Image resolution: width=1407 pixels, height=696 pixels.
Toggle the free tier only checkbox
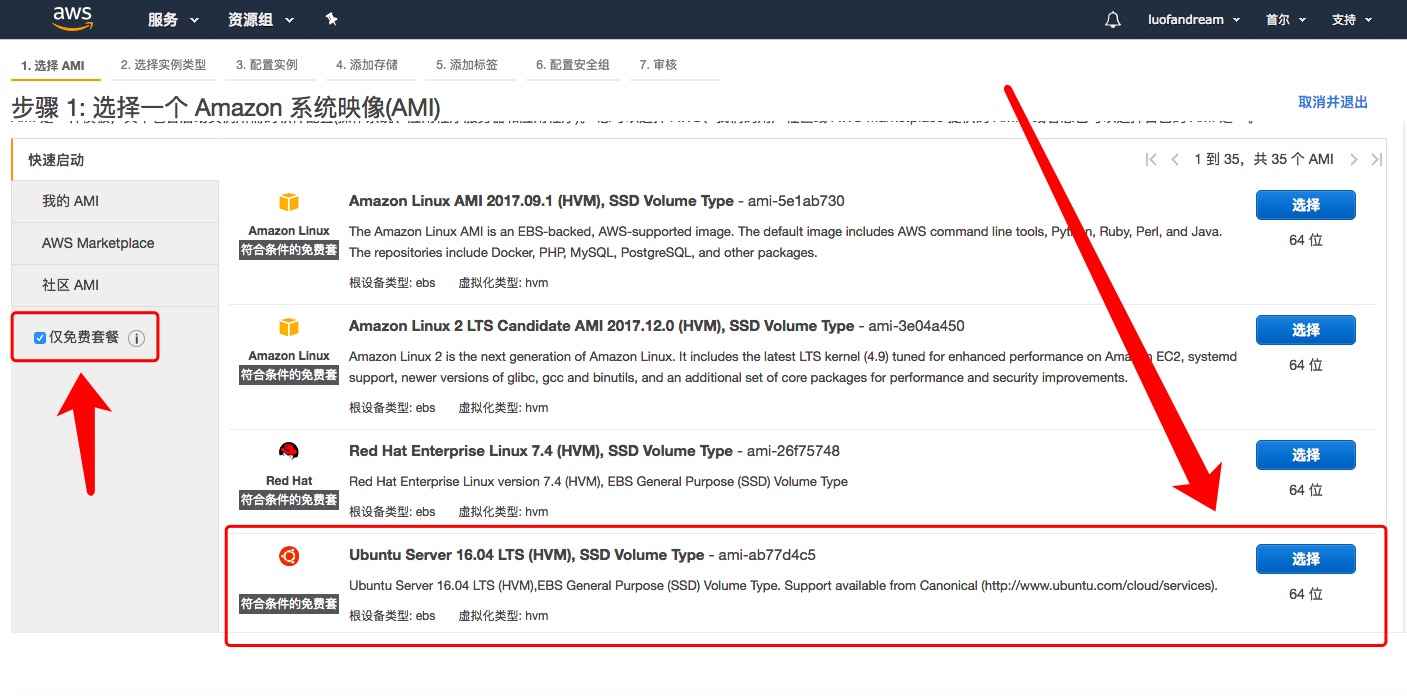point(40,338)
